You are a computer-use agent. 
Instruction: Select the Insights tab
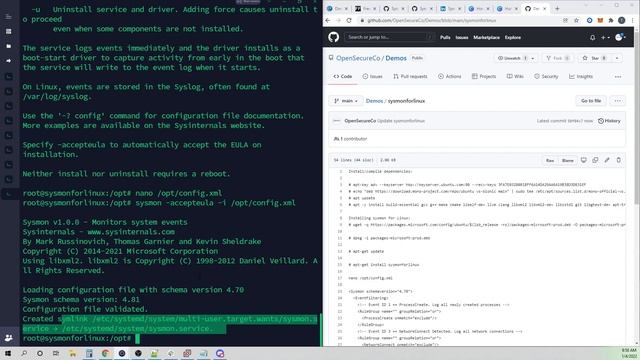(x=581, y=76)
